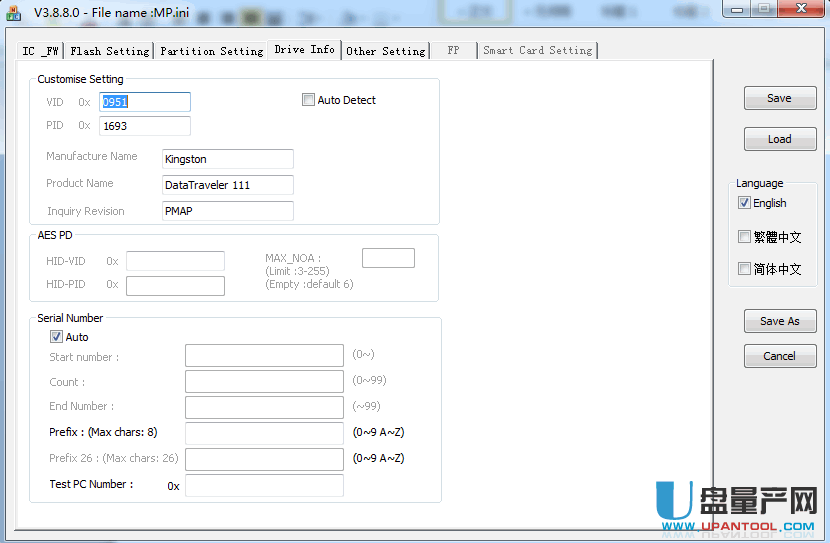
Task: Click the Manufacture Name field with Kingston
Action: 227,159
